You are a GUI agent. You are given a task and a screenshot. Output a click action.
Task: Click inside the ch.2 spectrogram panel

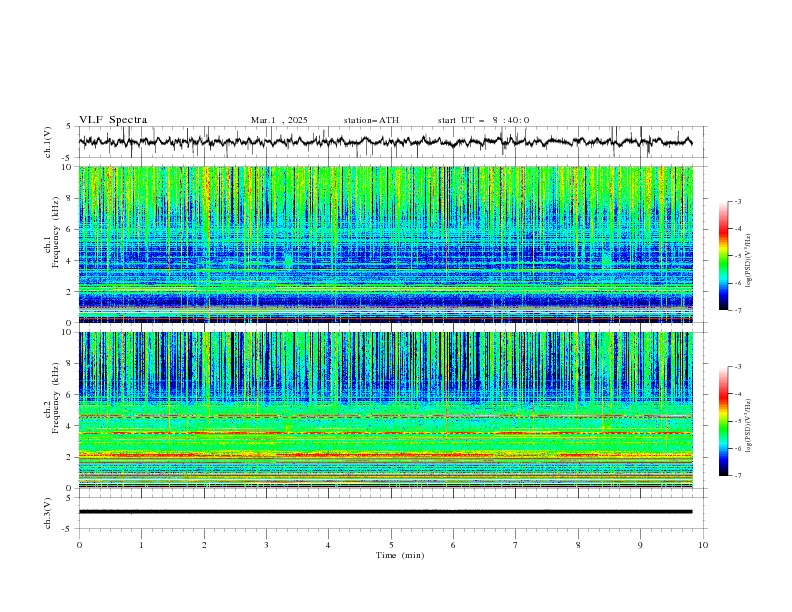click(x=385, y=410)
